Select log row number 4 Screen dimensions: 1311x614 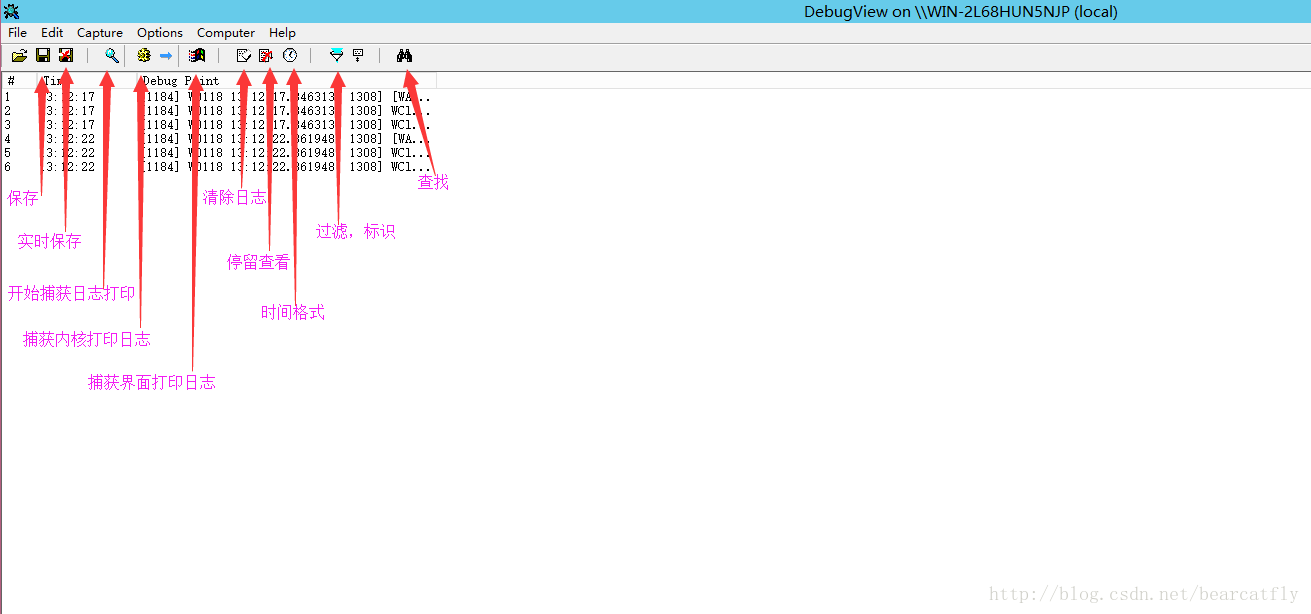218,139
